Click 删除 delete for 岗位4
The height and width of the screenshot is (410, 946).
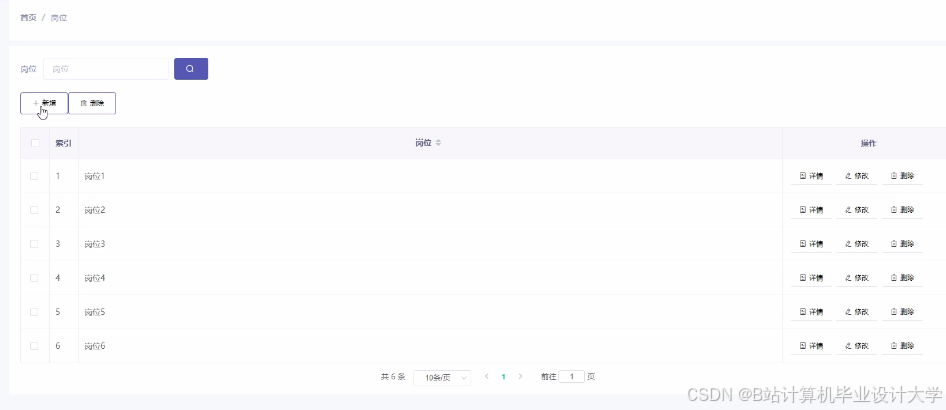click(903, 278)
